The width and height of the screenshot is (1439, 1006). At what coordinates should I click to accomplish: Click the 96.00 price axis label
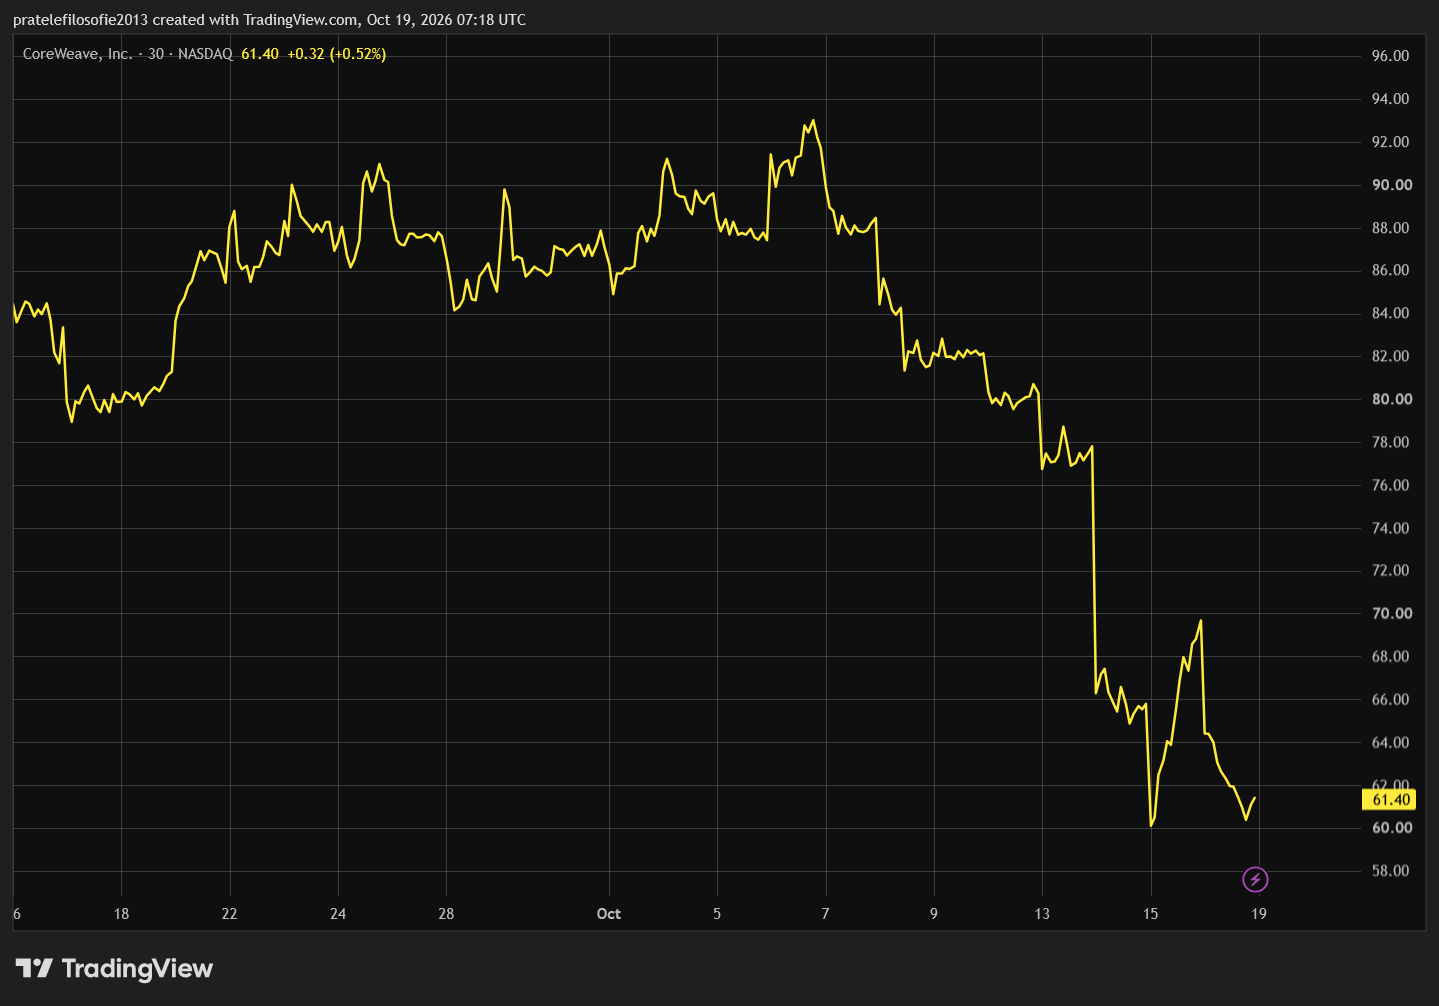click(x=1390, y=56)
